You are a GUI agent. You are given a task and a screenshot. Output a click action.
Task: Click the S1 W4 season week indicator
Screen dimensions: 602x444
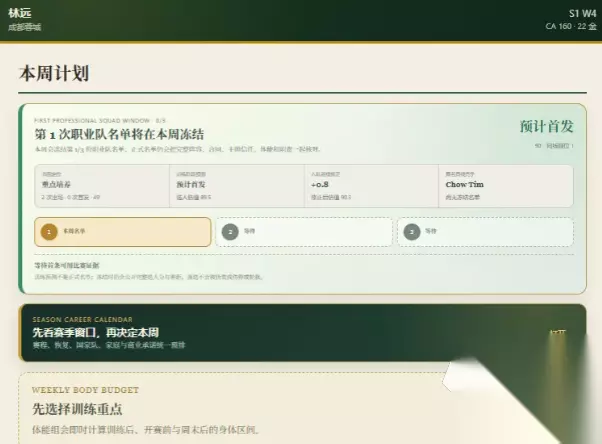(582, 13)
